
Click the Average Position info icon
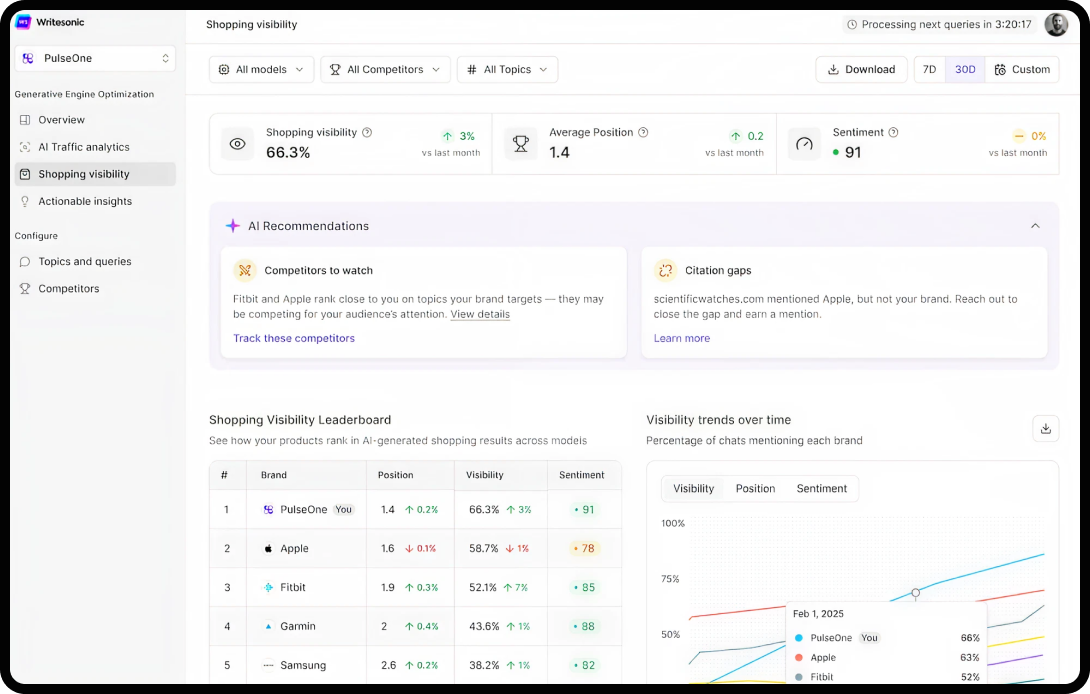click(x=643, y=132)
